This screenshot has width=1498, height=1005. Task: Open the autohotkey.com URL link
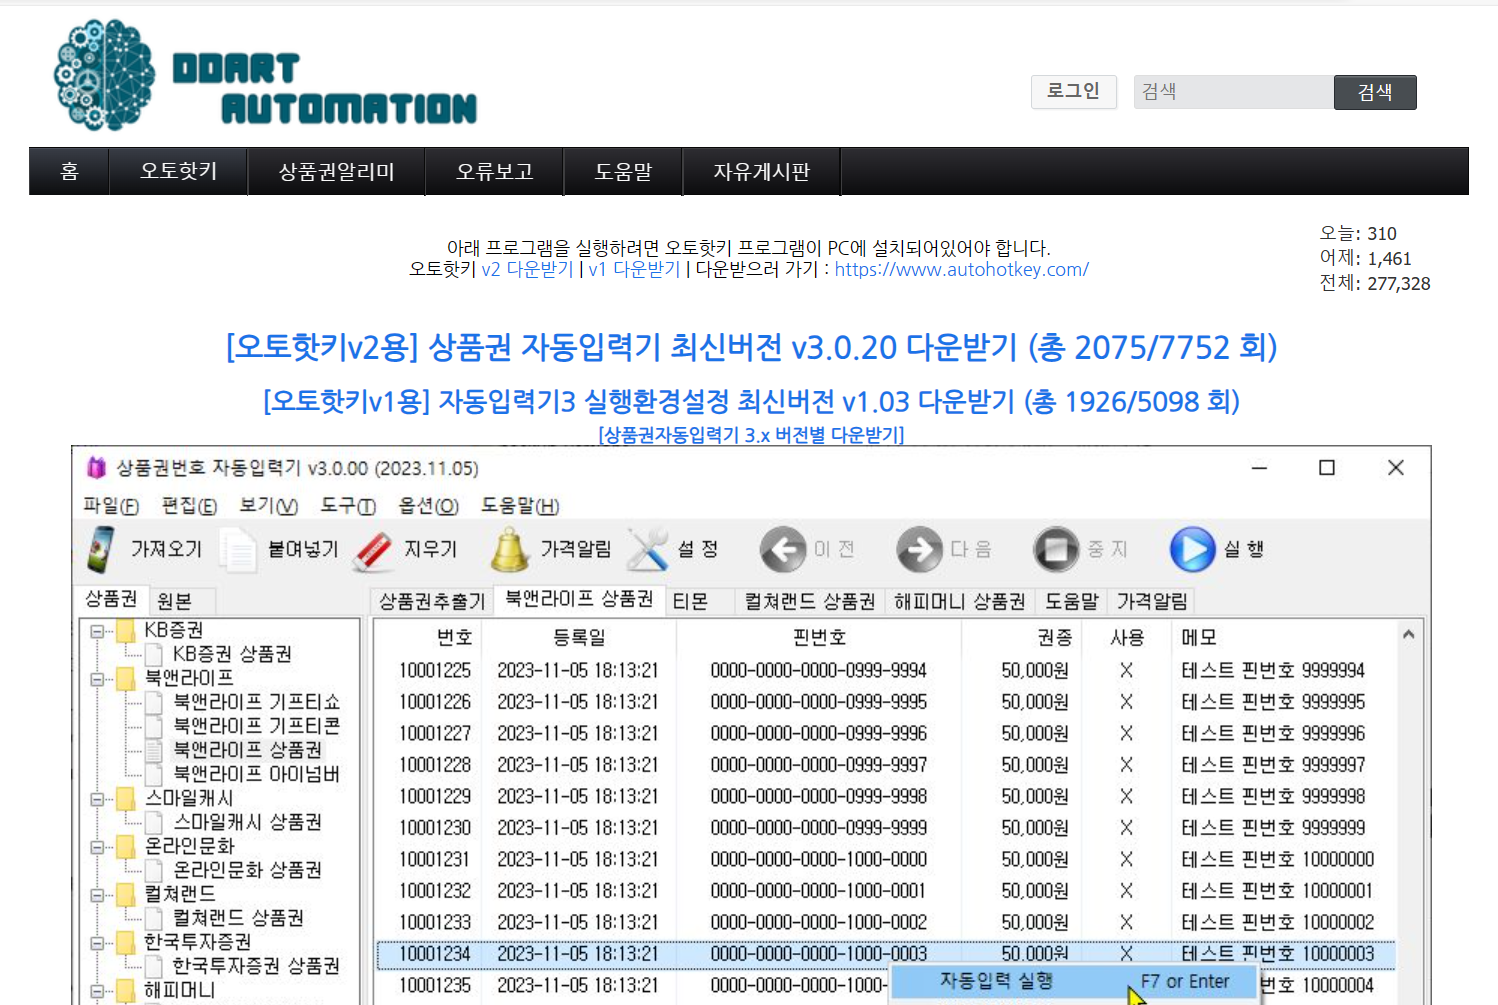coord(961,269)
